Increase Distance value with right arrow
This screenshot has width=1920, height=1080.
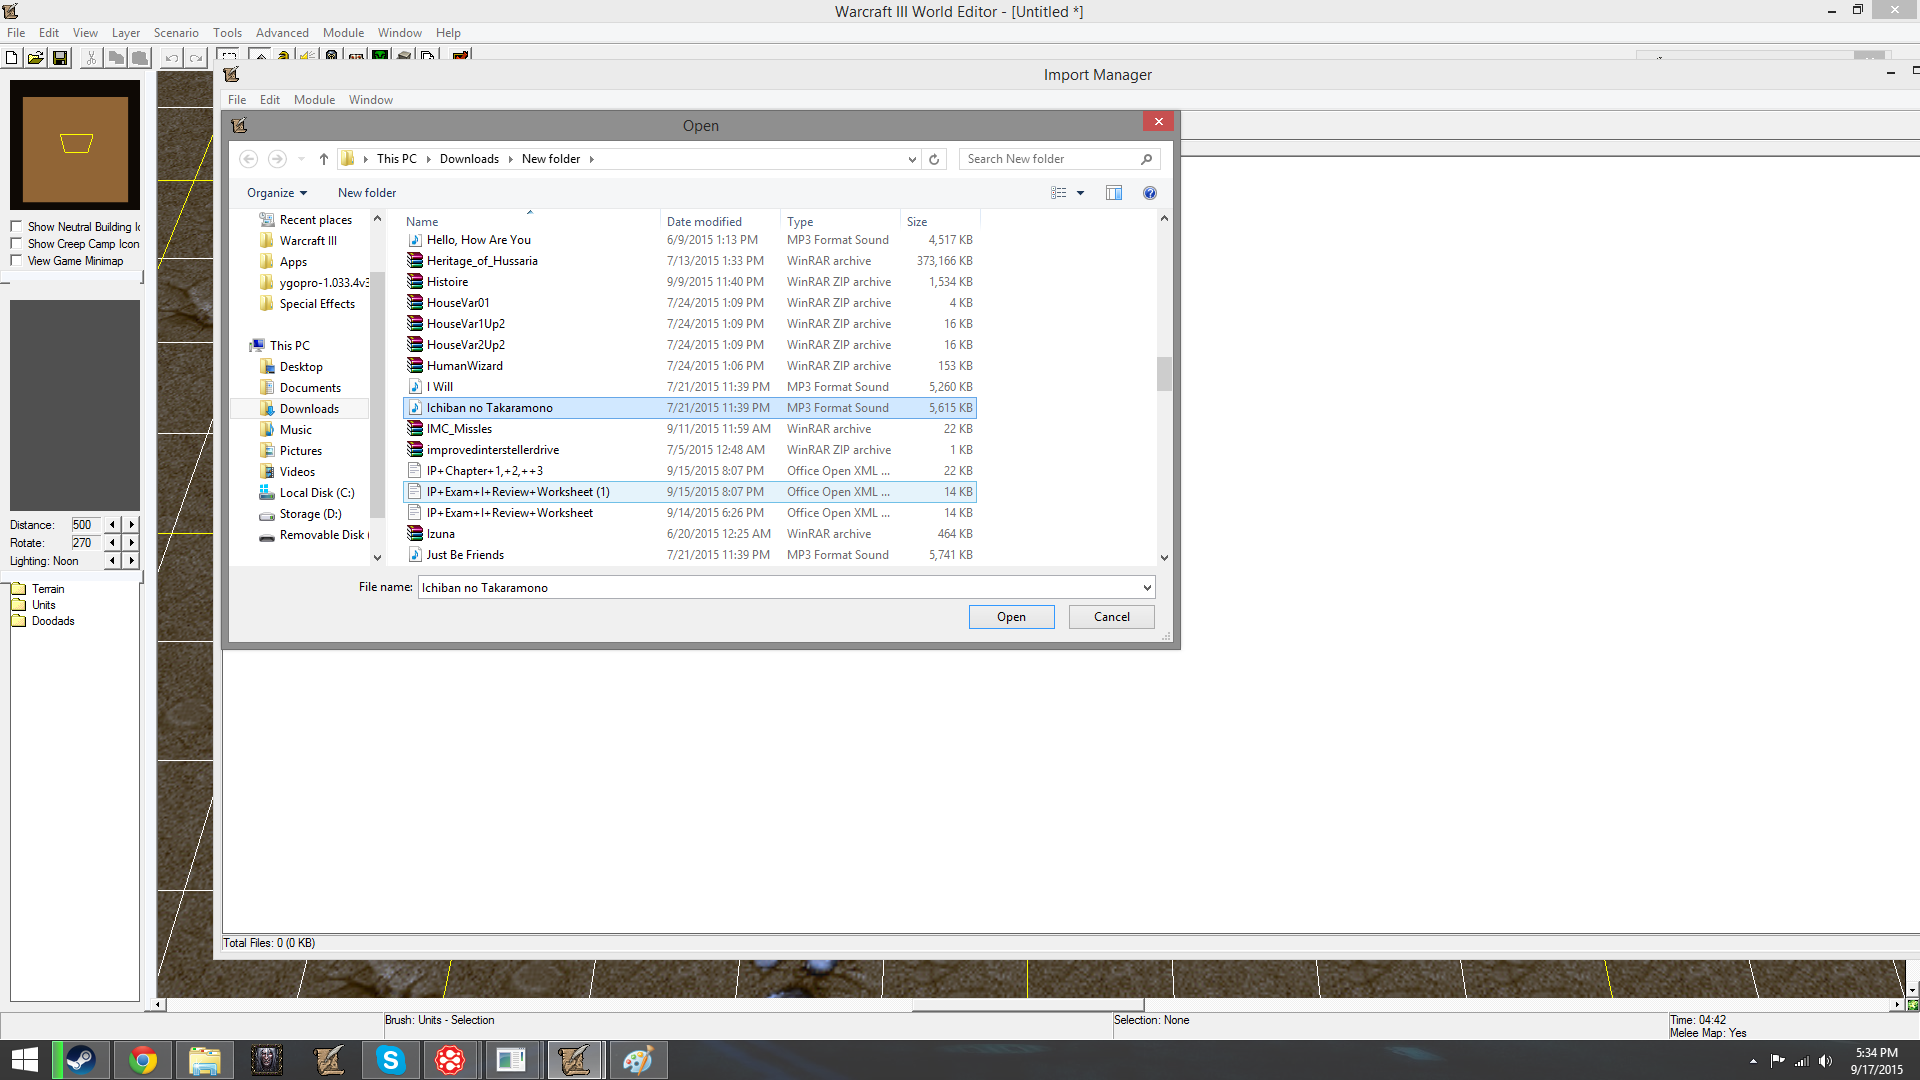point(131,525)
